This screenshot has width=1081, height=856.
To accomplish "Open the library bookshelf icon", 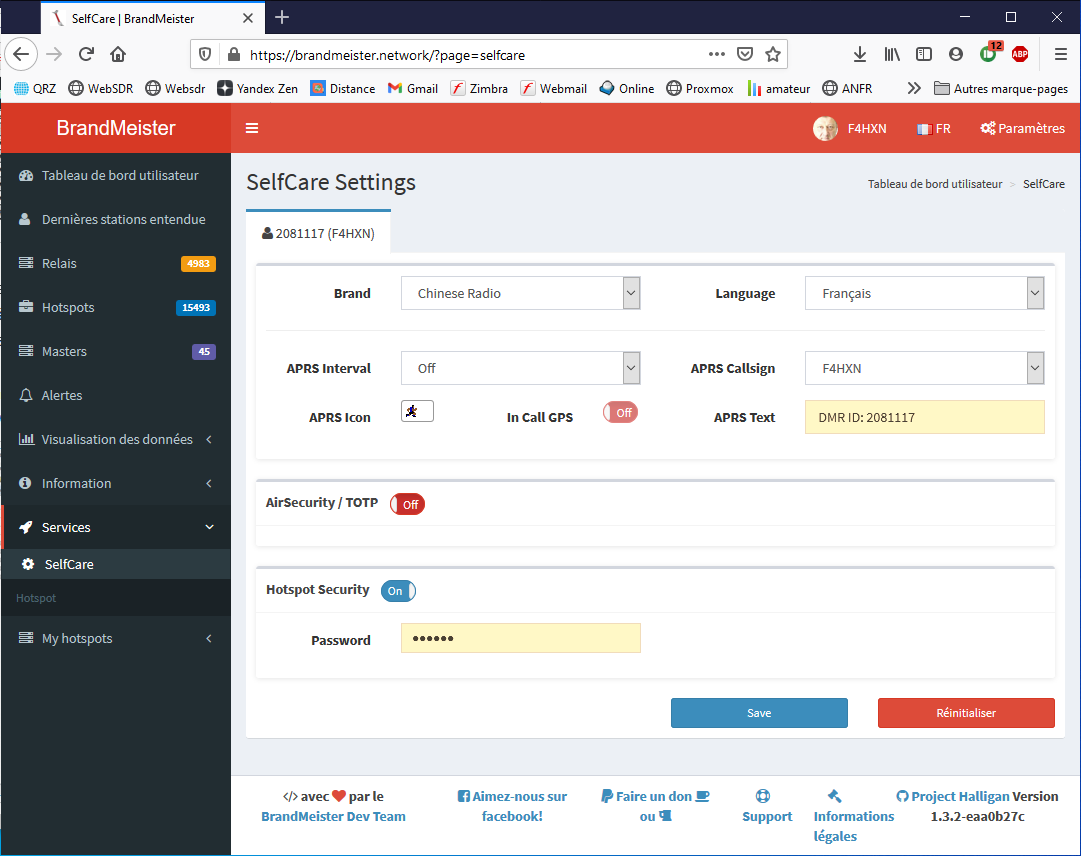I will point(891,54).
